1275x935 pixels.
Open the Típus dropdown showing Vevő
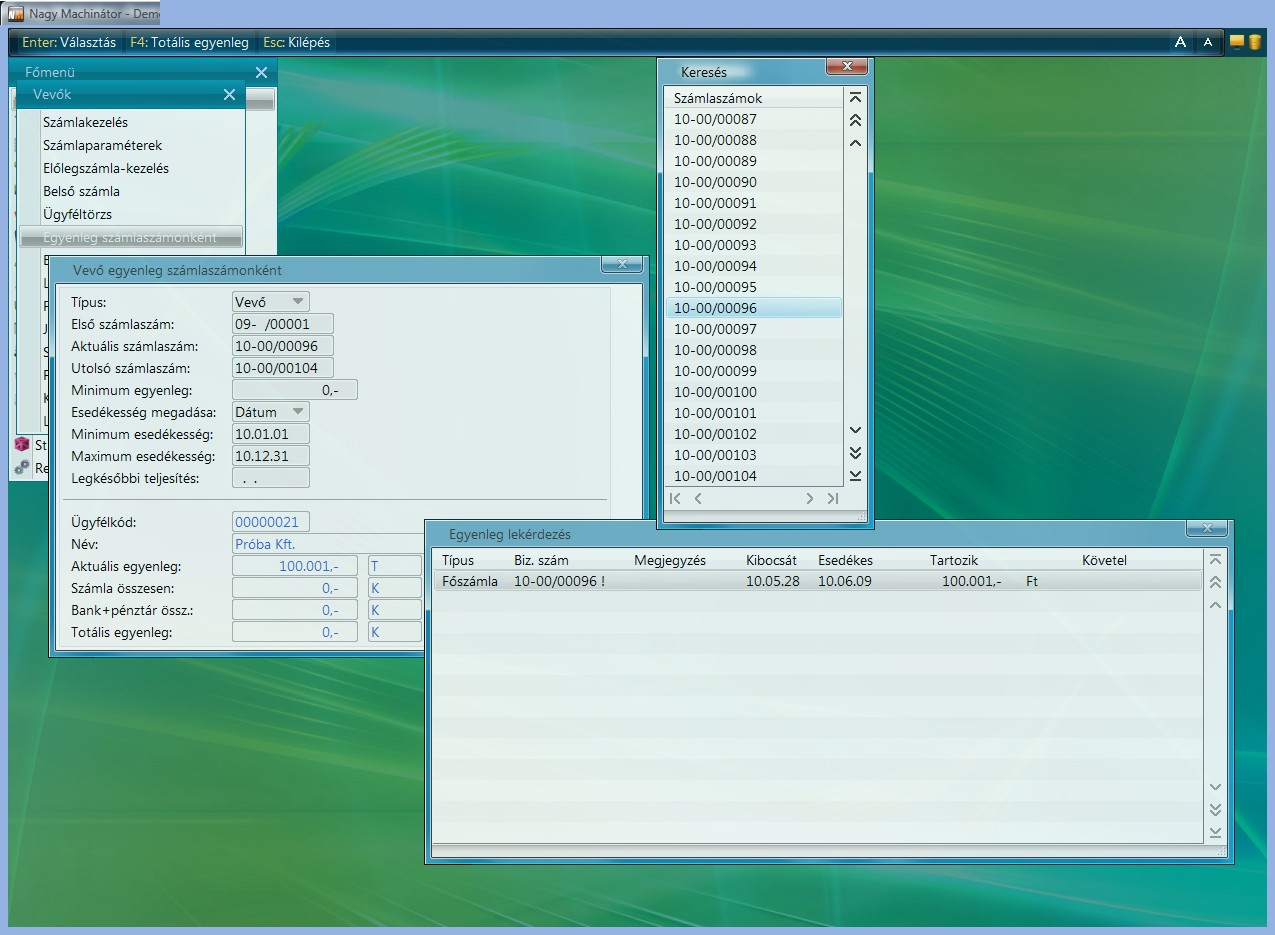[x=271, y=301]
